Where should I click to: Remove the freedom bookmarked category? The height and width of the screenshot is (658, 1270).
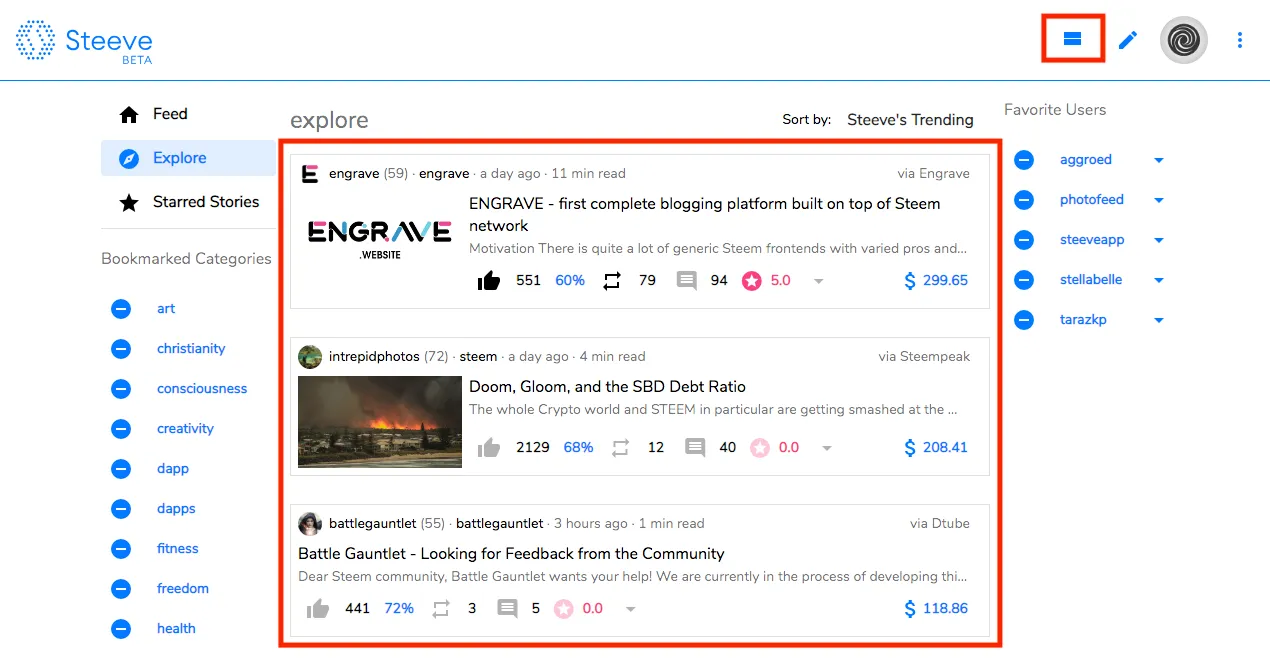click(x=121, y=589)
